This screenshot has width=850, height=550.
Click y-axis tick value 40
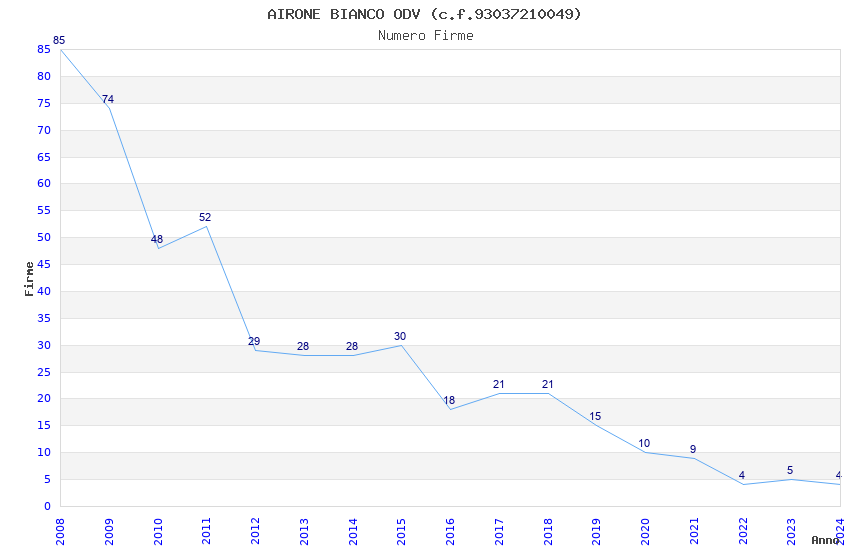point(44,291)
